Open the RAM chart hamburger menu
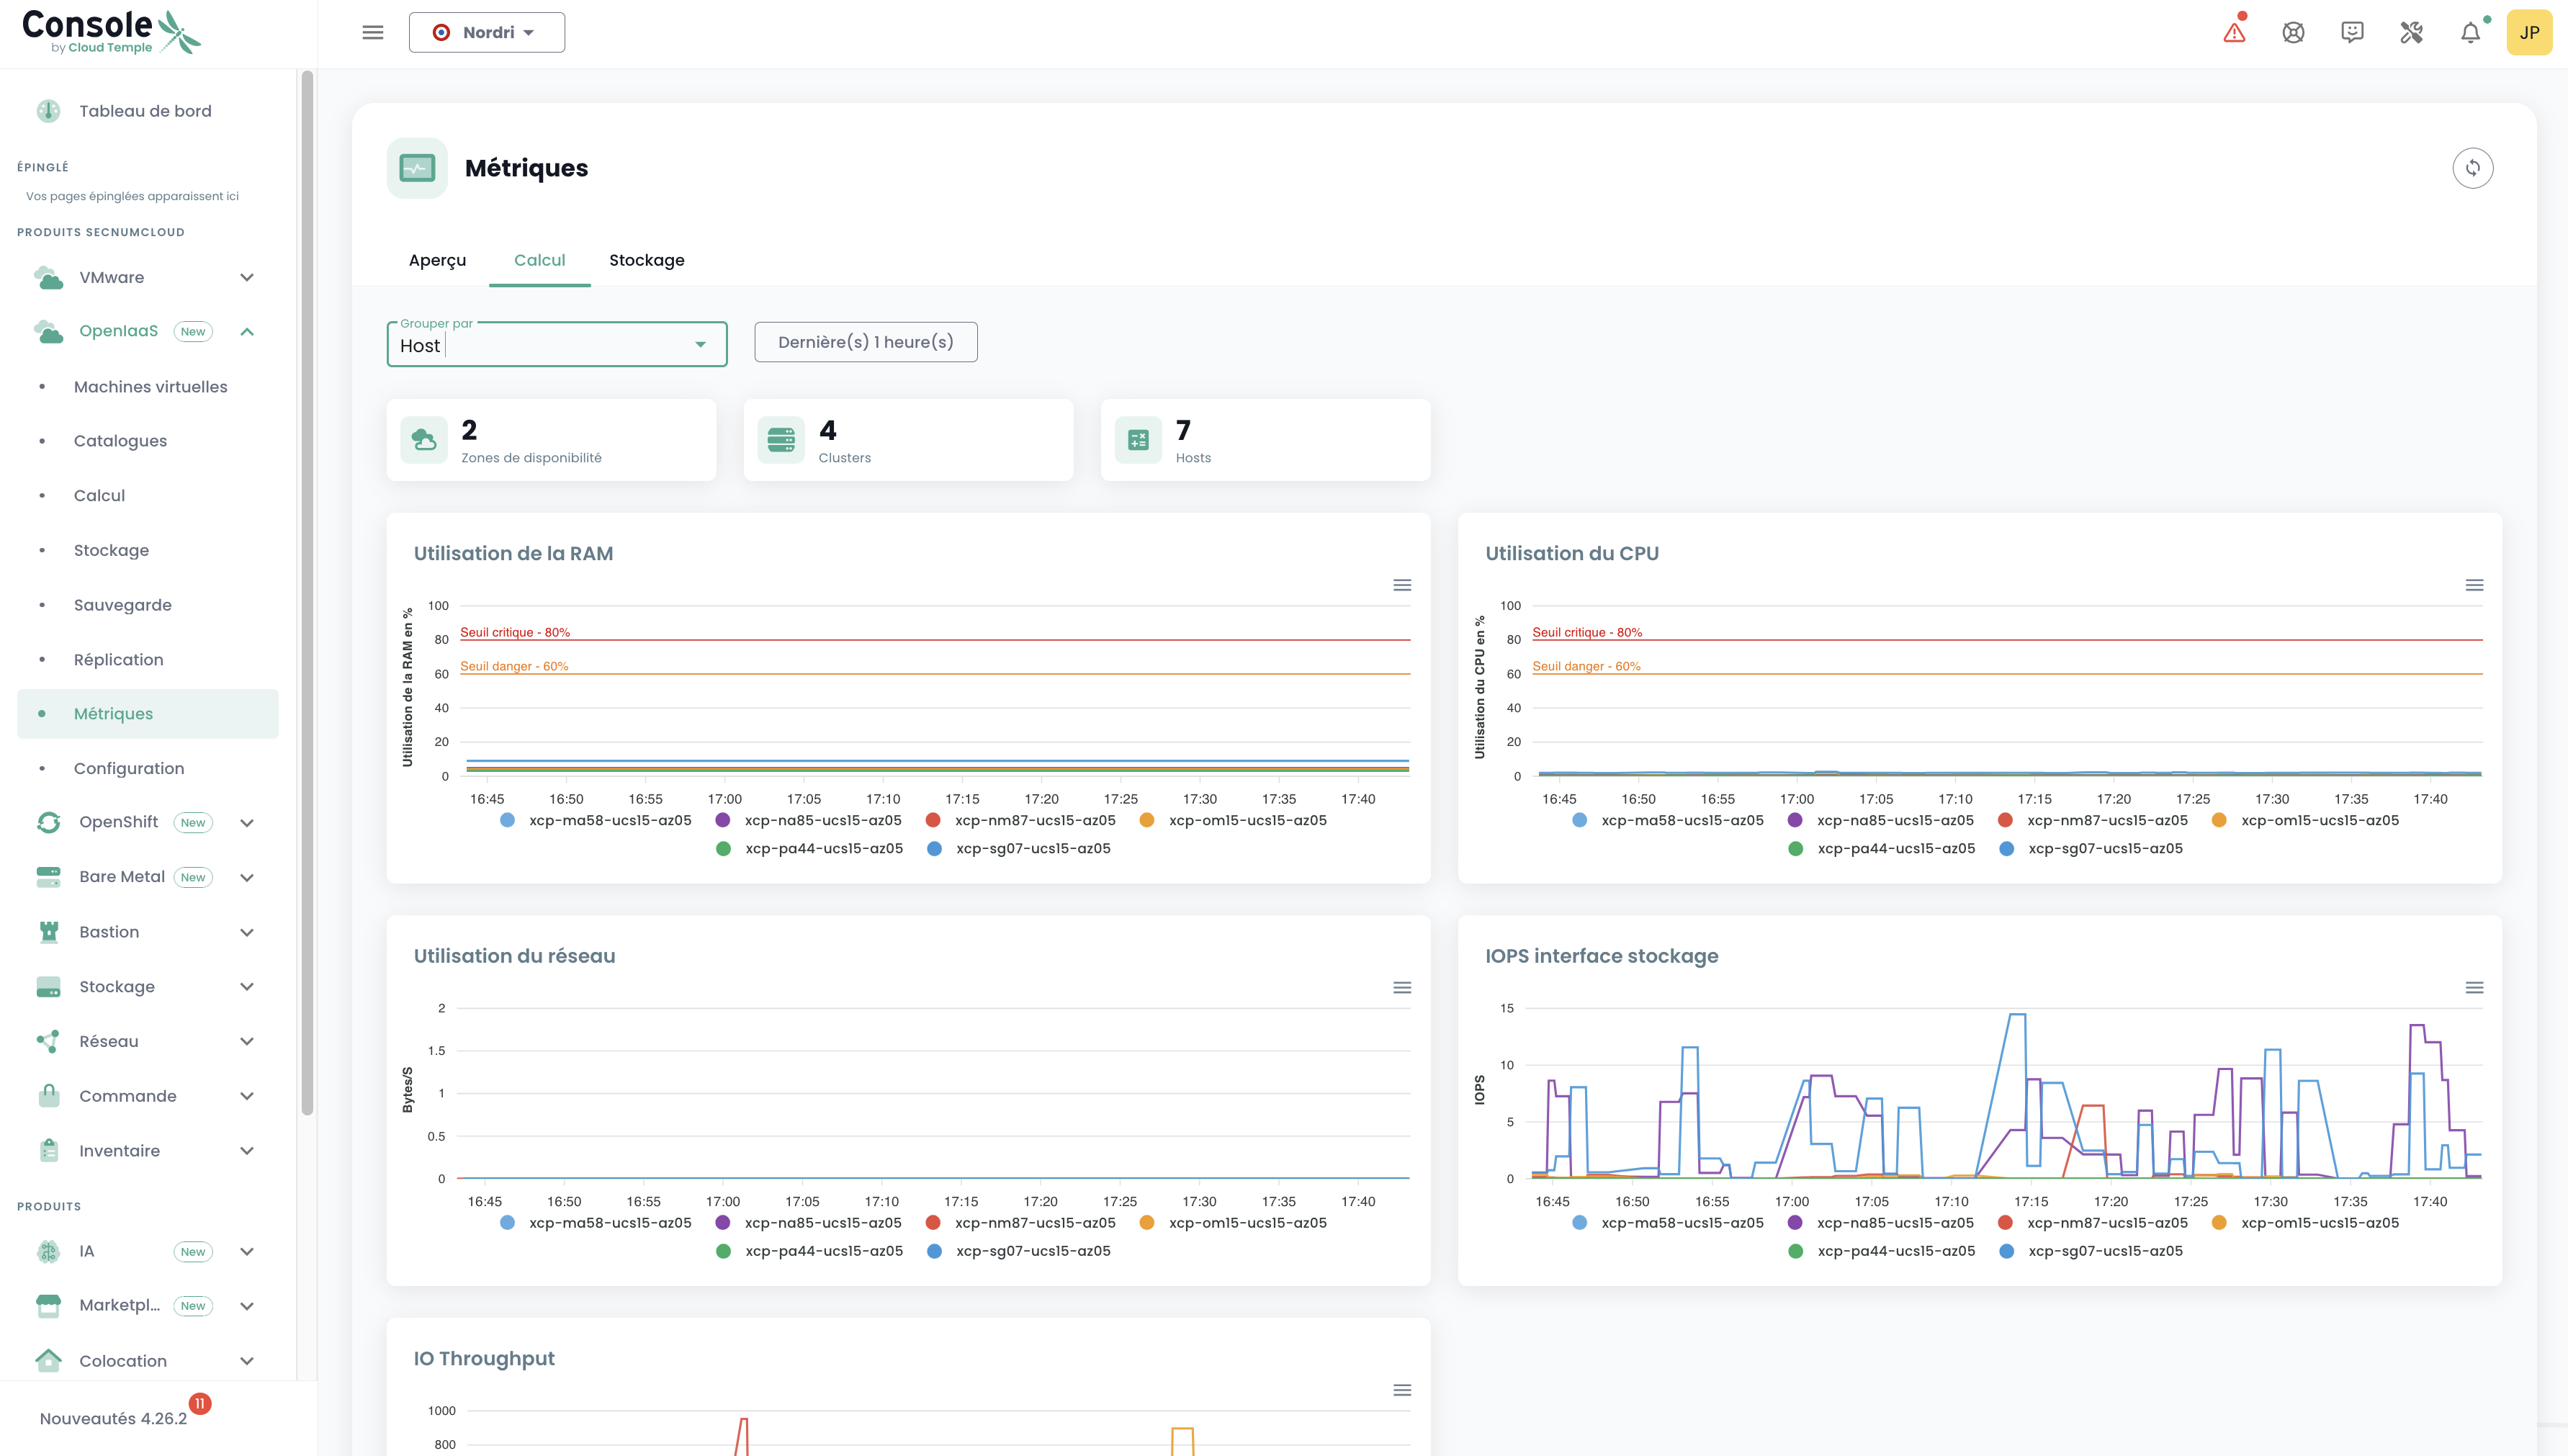The width and height of the screenshot is (2568, 1456). click(1402, 585)
